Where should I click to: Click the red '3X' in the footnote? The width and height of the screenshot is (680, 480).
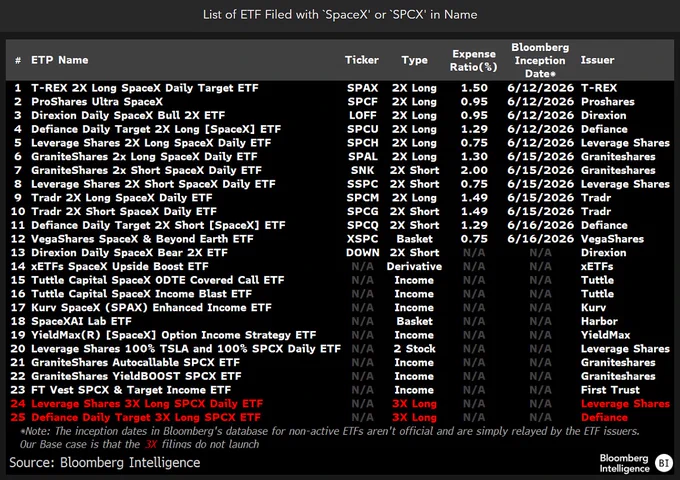pos(150,444)
